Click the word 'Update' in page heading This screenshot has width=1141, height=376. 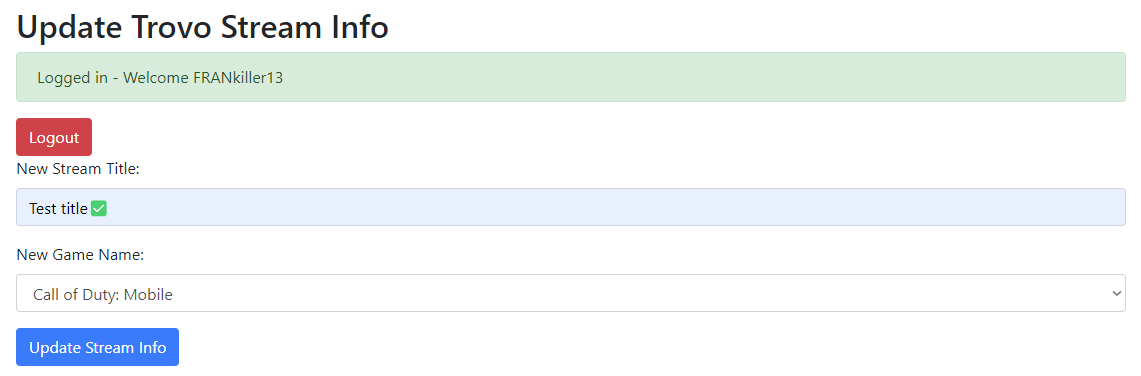coord(70,29)
